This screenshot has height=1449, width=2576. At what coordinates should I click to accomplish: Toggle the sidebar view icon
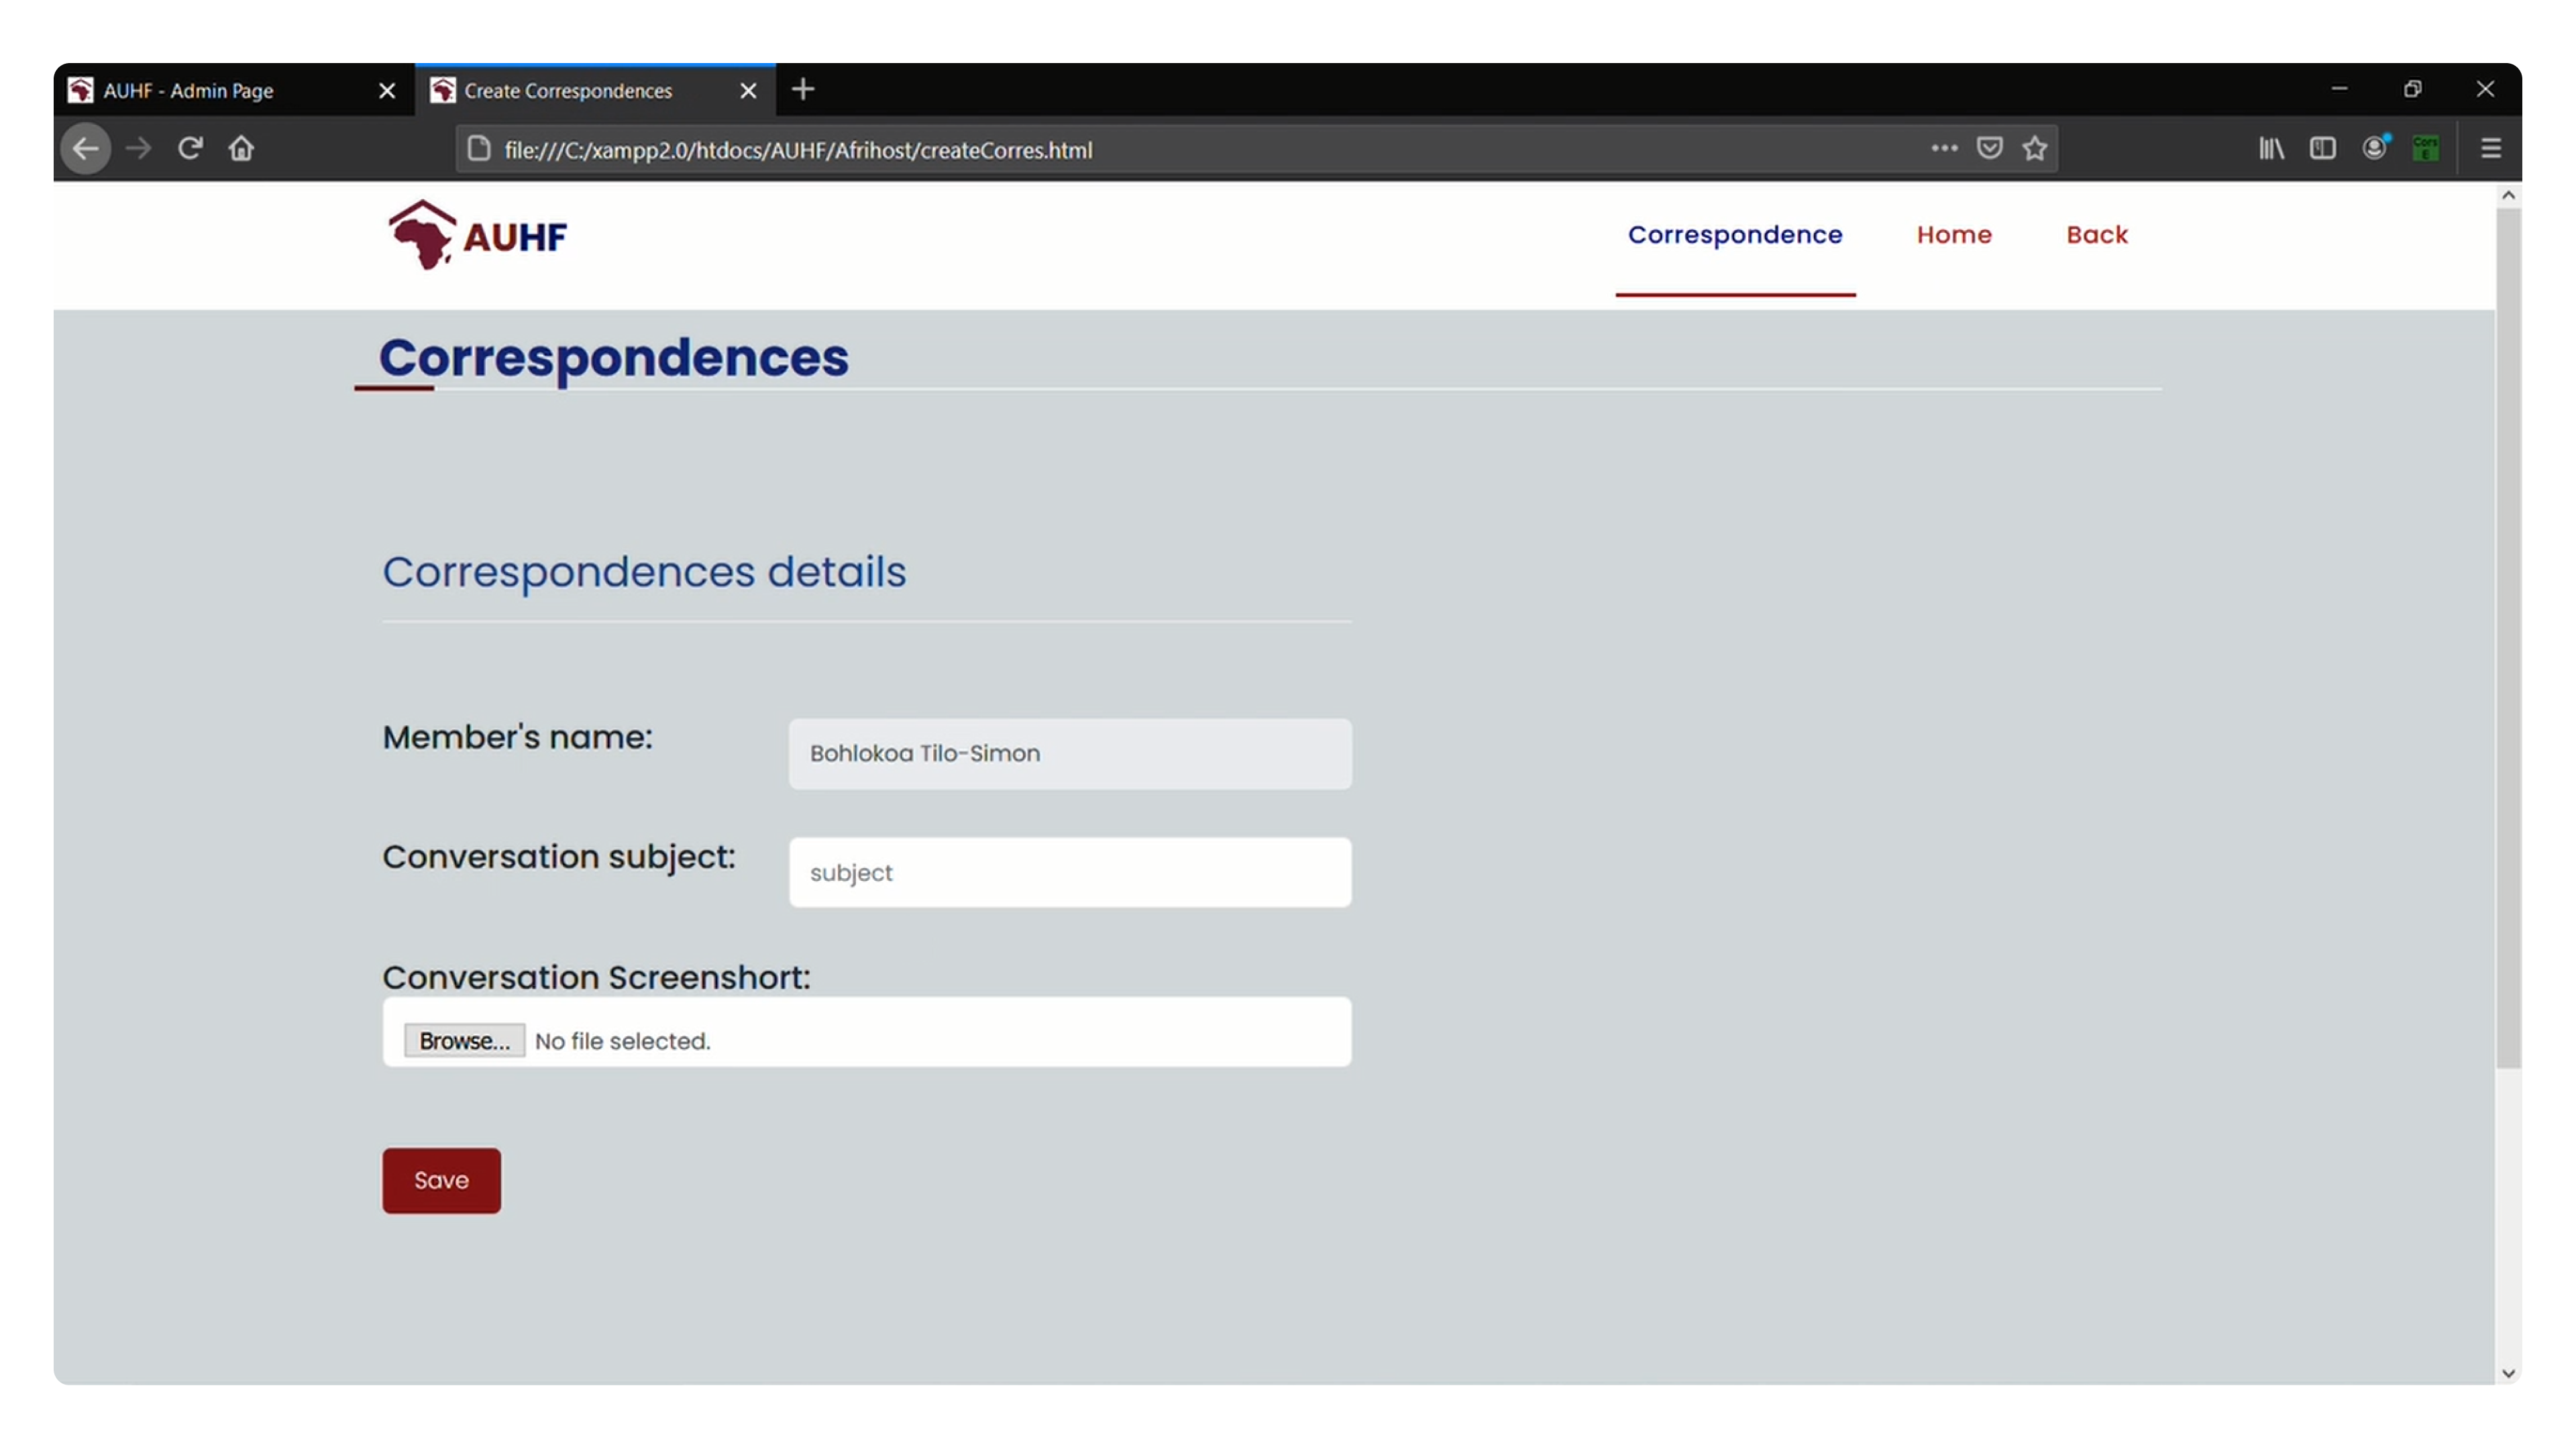(x=2322, y=148)
